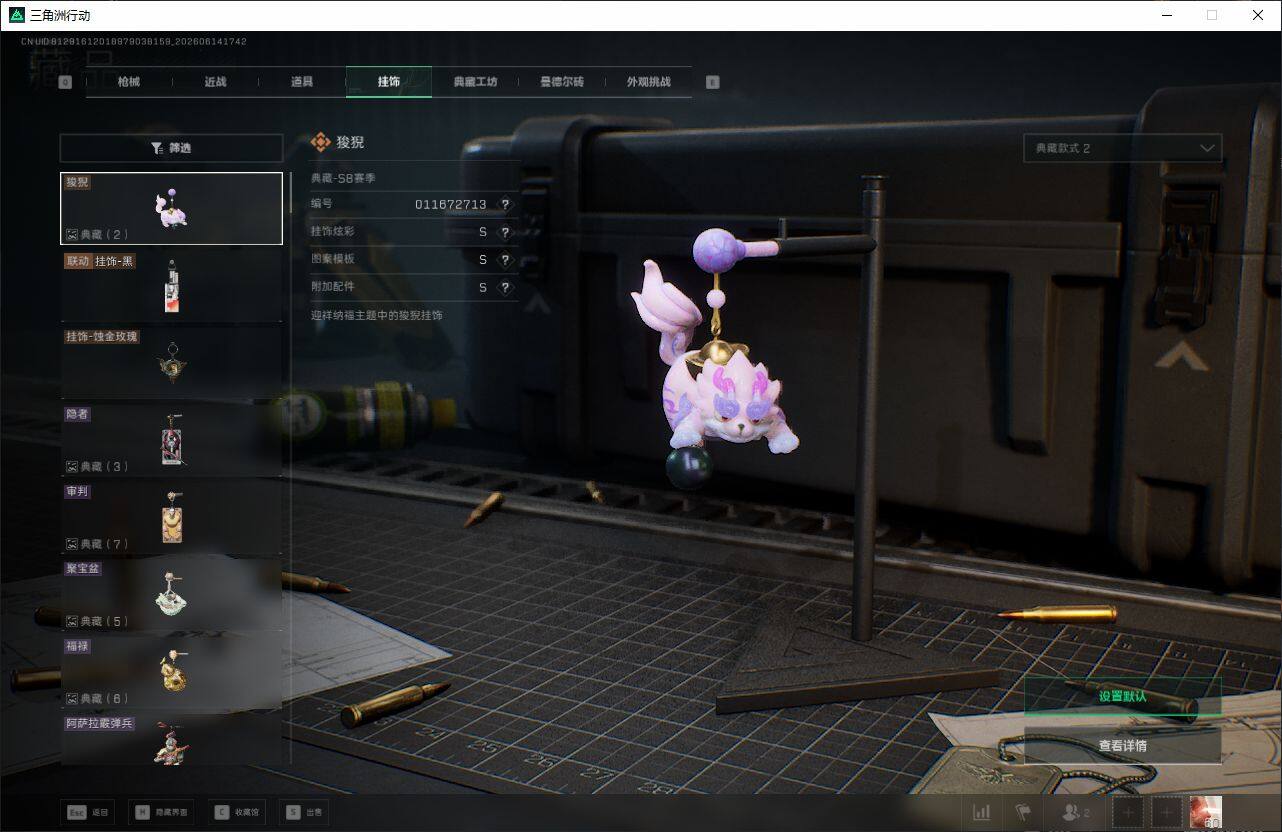Add teammate in second empty squad slot
The width and height of the screenshot is (1282, 832).
coord(1166,812)
